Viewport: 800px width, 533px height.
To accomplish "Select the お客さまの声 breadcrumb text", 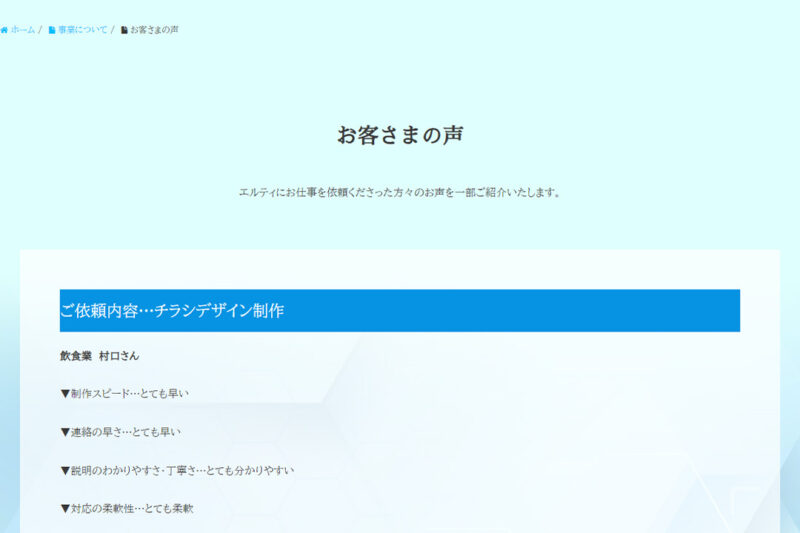I will coord(155,30).
